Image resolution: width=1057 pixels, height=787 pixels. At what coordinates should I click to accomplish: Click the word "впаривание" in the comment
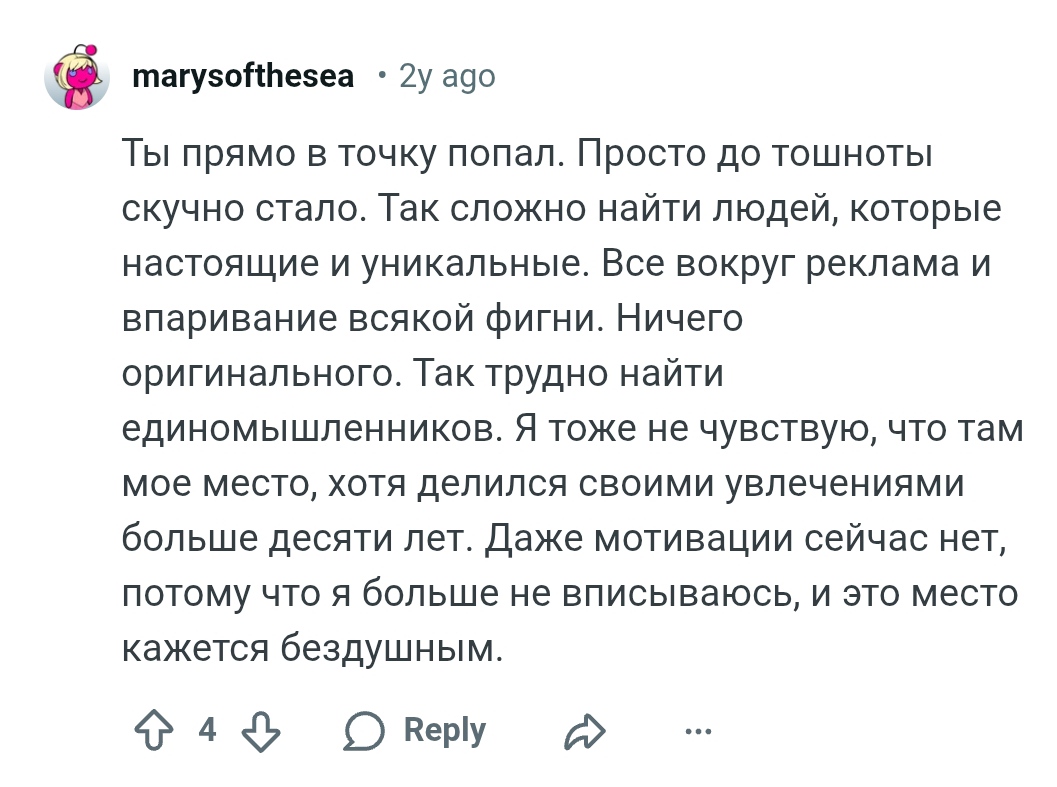225,320
